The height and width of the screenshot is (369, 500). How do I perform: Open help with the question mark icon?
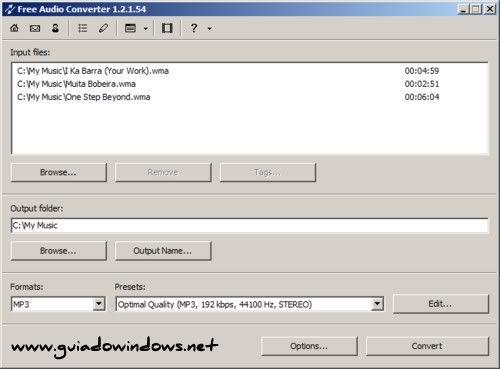point(194,28)
